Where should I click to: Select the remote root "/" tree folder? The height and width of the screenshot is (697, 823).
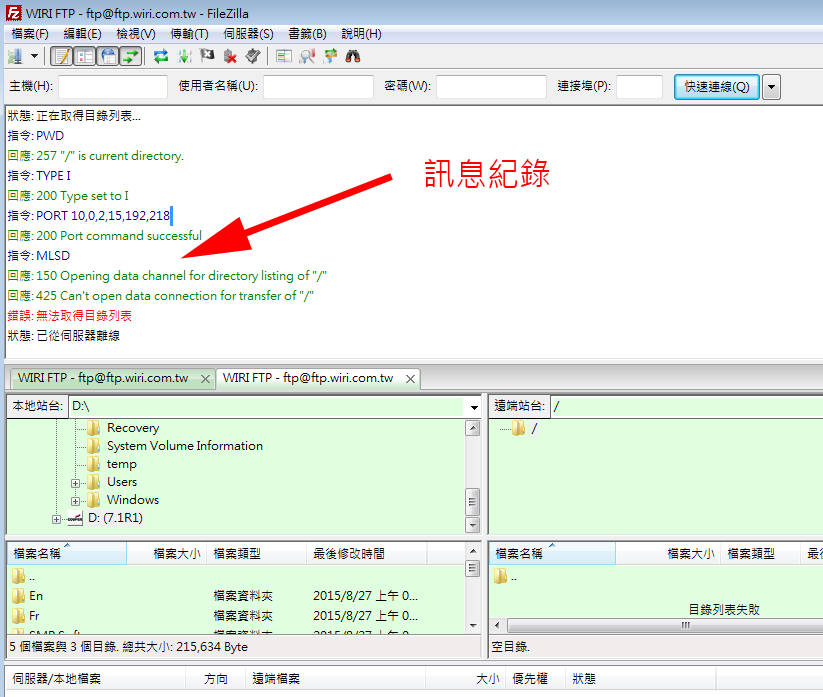(534, 429)
